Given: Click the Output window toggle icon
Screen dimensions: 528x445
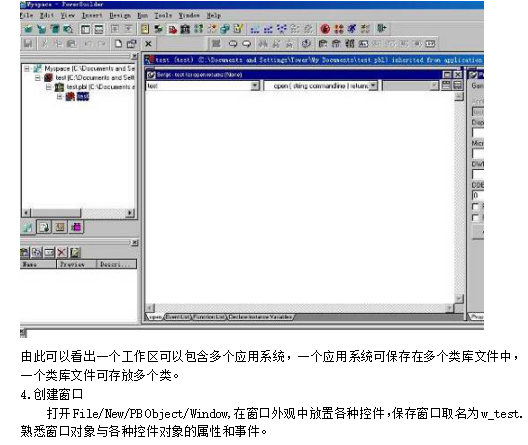Looking at the screenshot, I should [99, 29].
